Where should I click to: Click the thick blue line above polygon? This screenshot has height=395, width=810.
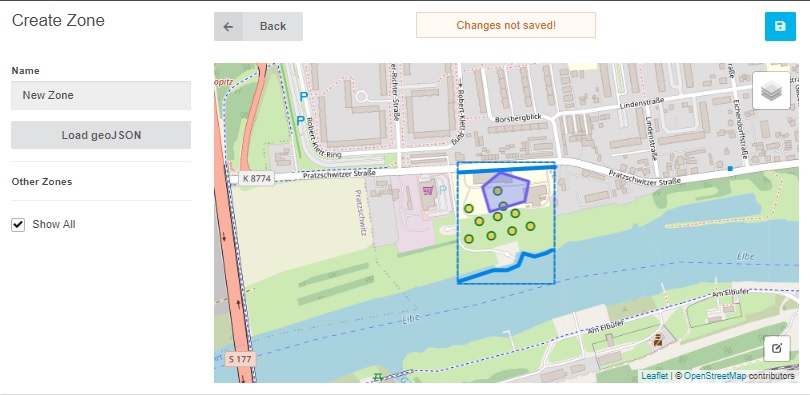pos(506,169)
